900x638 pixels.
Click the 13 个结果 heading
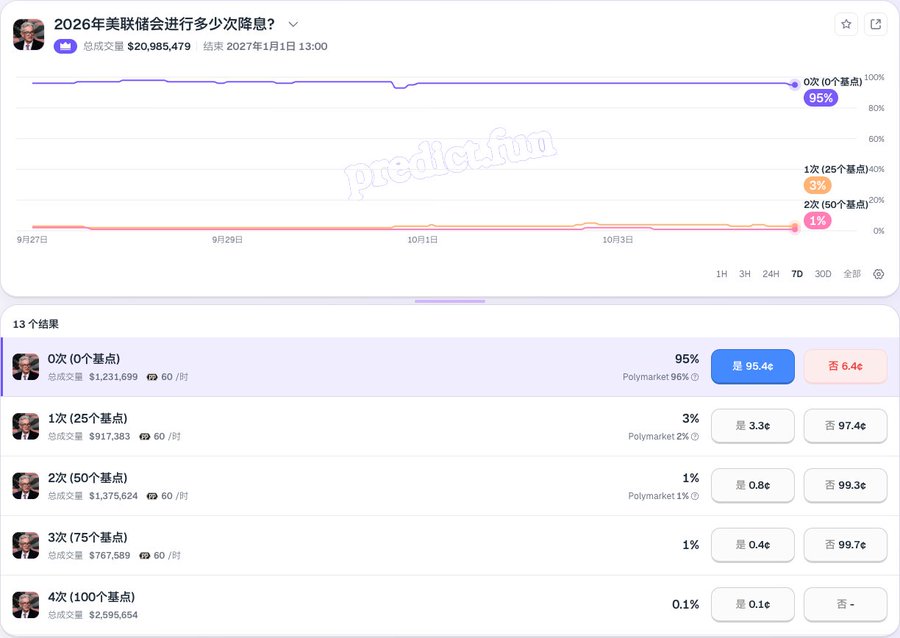(36, 324)
